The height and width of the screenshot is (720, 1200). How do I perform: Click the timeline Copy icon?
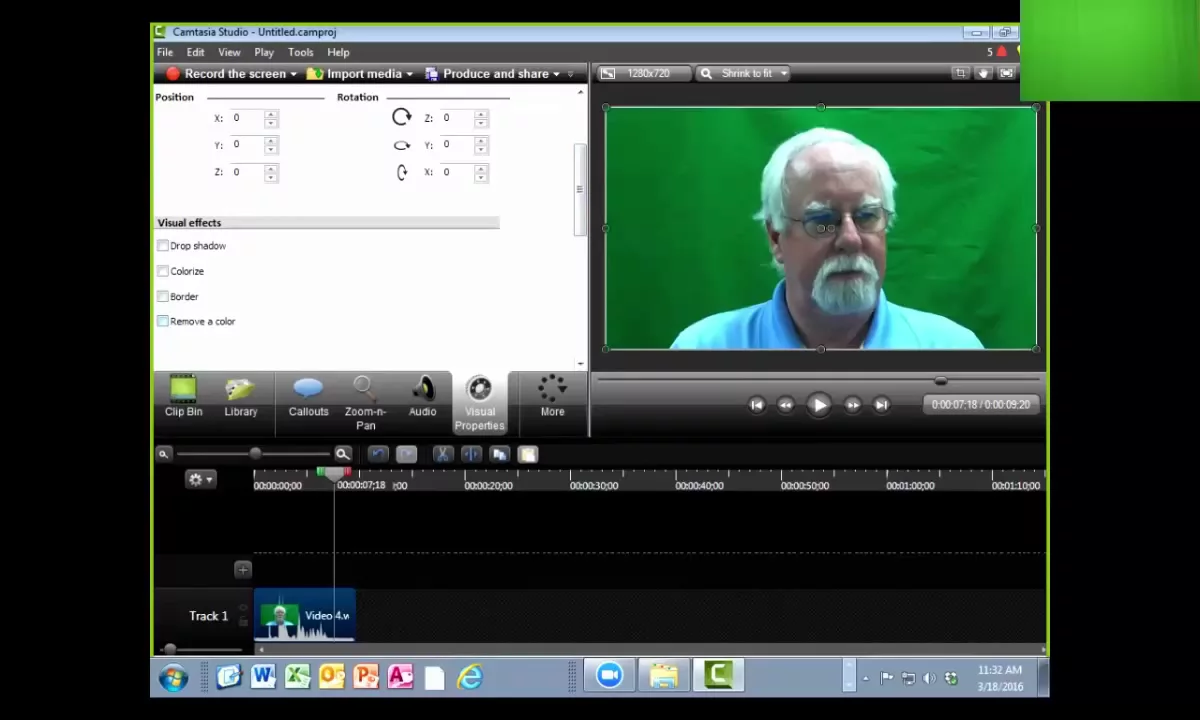[500, 455]
